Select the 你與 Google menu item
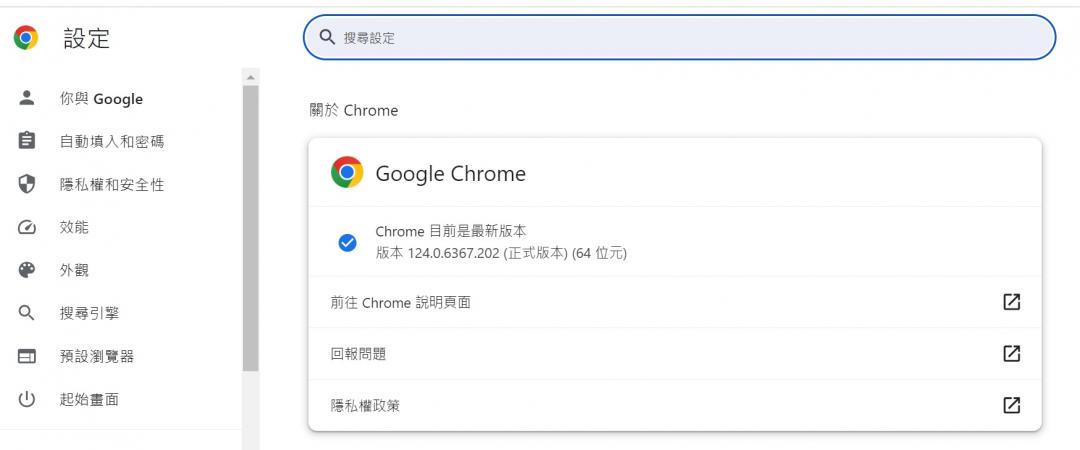 coord(121,99)
